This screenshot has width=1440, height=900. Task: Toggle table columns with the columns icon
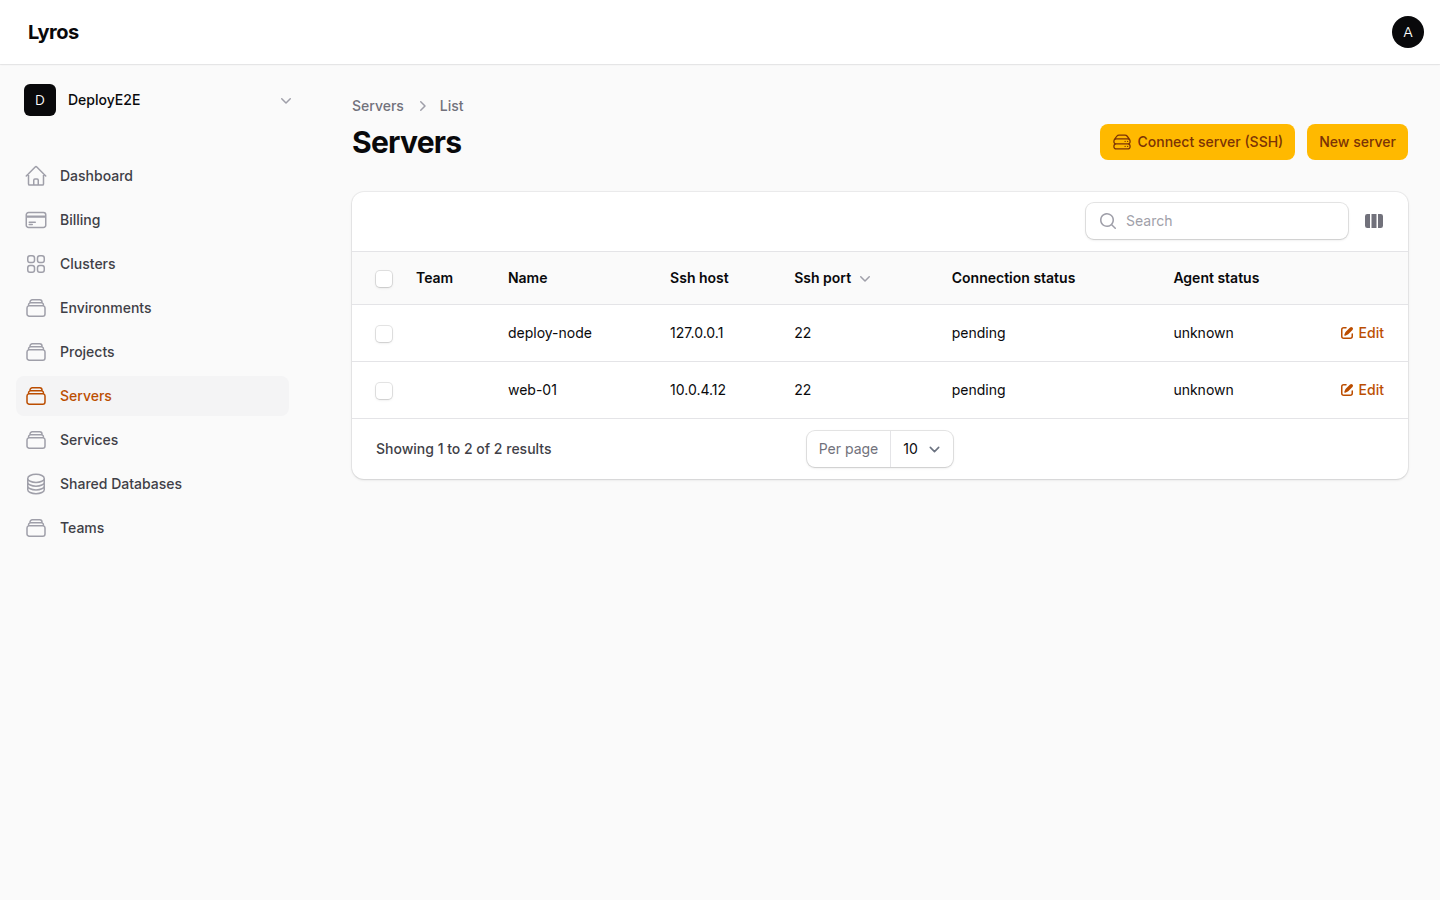coord(1374,221)
